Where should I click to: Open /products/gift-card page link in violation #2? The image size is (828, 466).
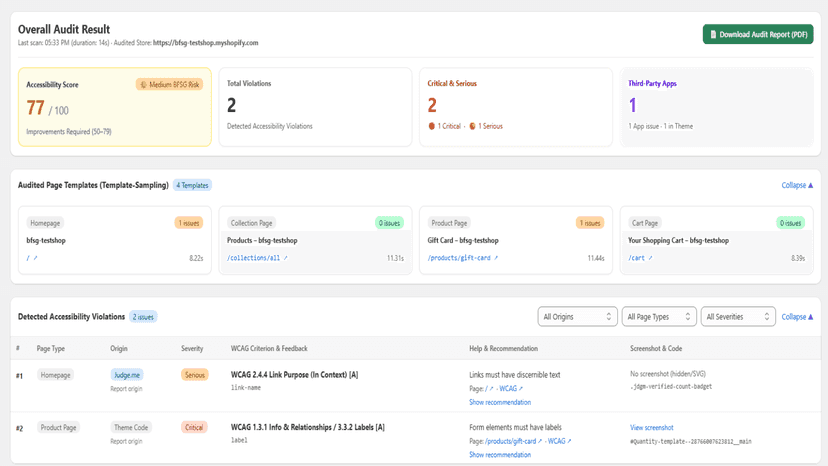tap(513, 441)
